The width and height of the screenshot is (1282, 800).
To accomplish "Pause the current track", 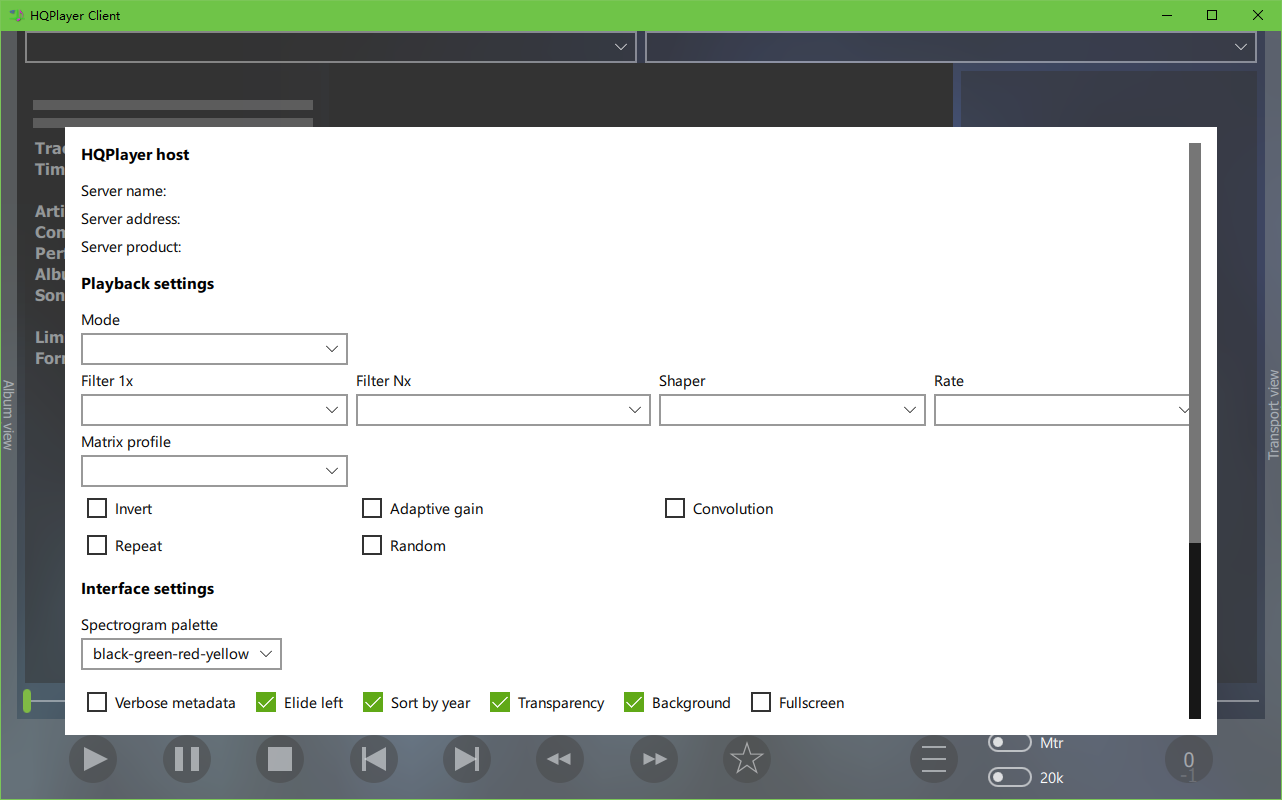I will [x=187, y=759].
